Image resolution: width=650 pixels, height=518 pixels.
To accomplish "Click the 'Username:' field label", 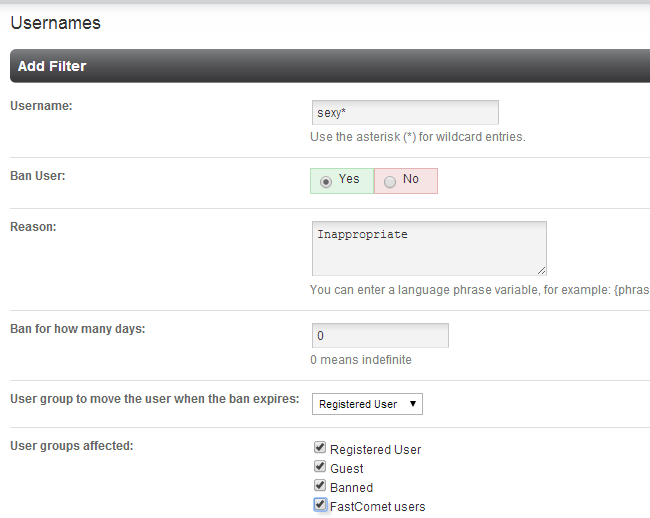I will 41,106.
